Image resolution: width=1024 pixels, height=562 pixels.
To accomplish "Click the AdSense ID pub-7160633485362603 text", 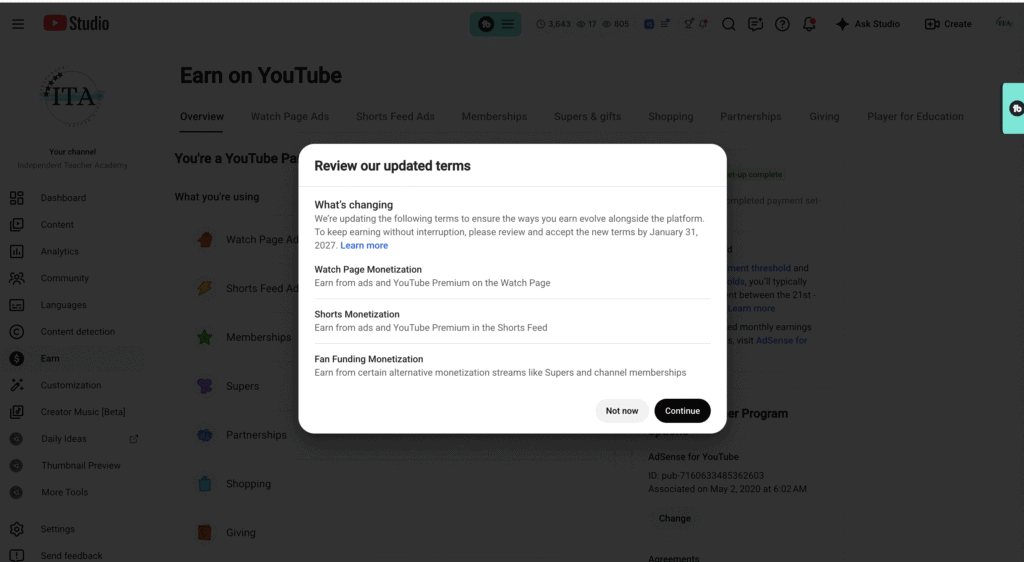I will [706, 475].
